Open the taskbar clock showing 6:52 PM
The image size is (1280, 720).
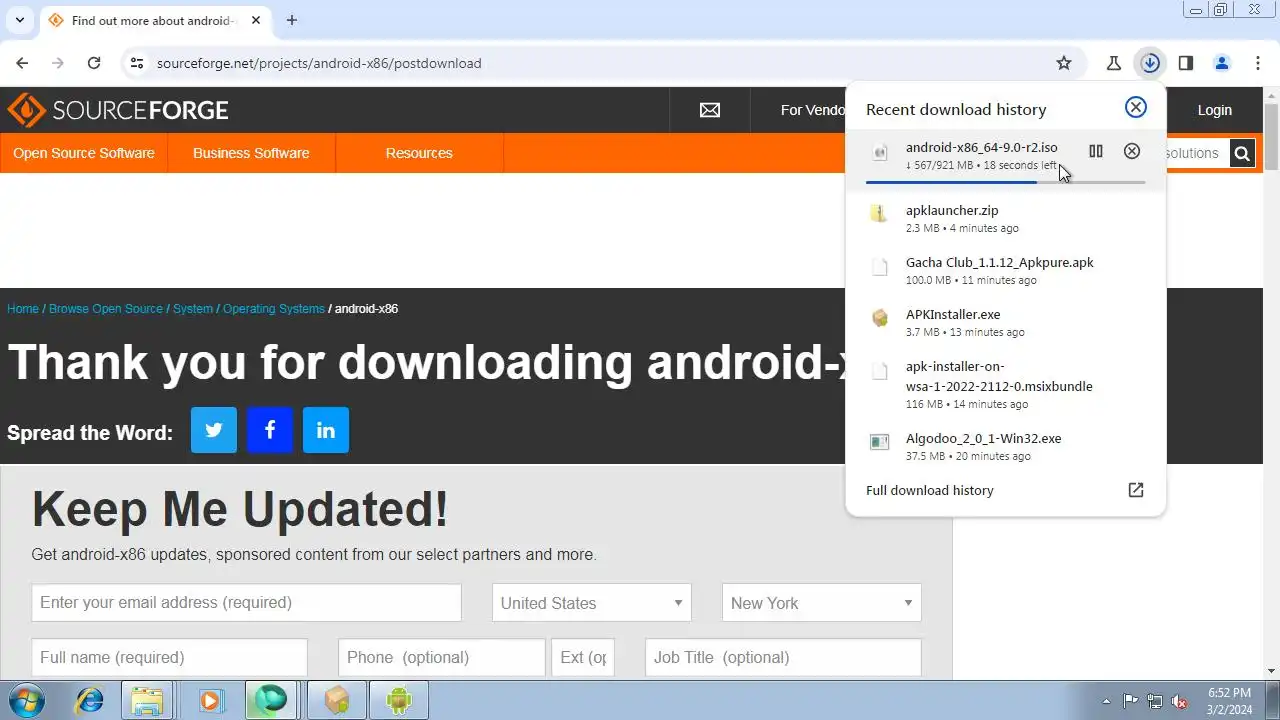click(1229, 701)
